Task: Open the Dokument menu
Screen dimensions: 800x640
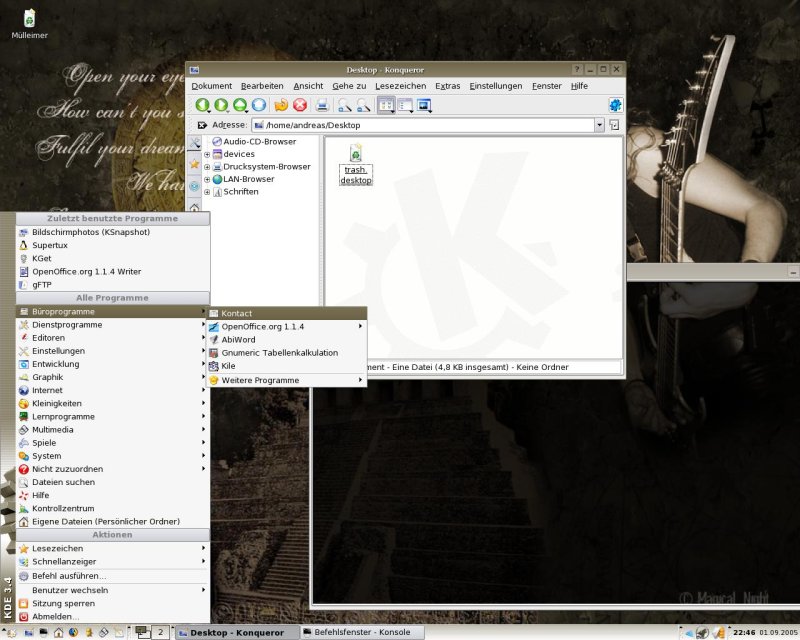Action: (x=211, y=86)
